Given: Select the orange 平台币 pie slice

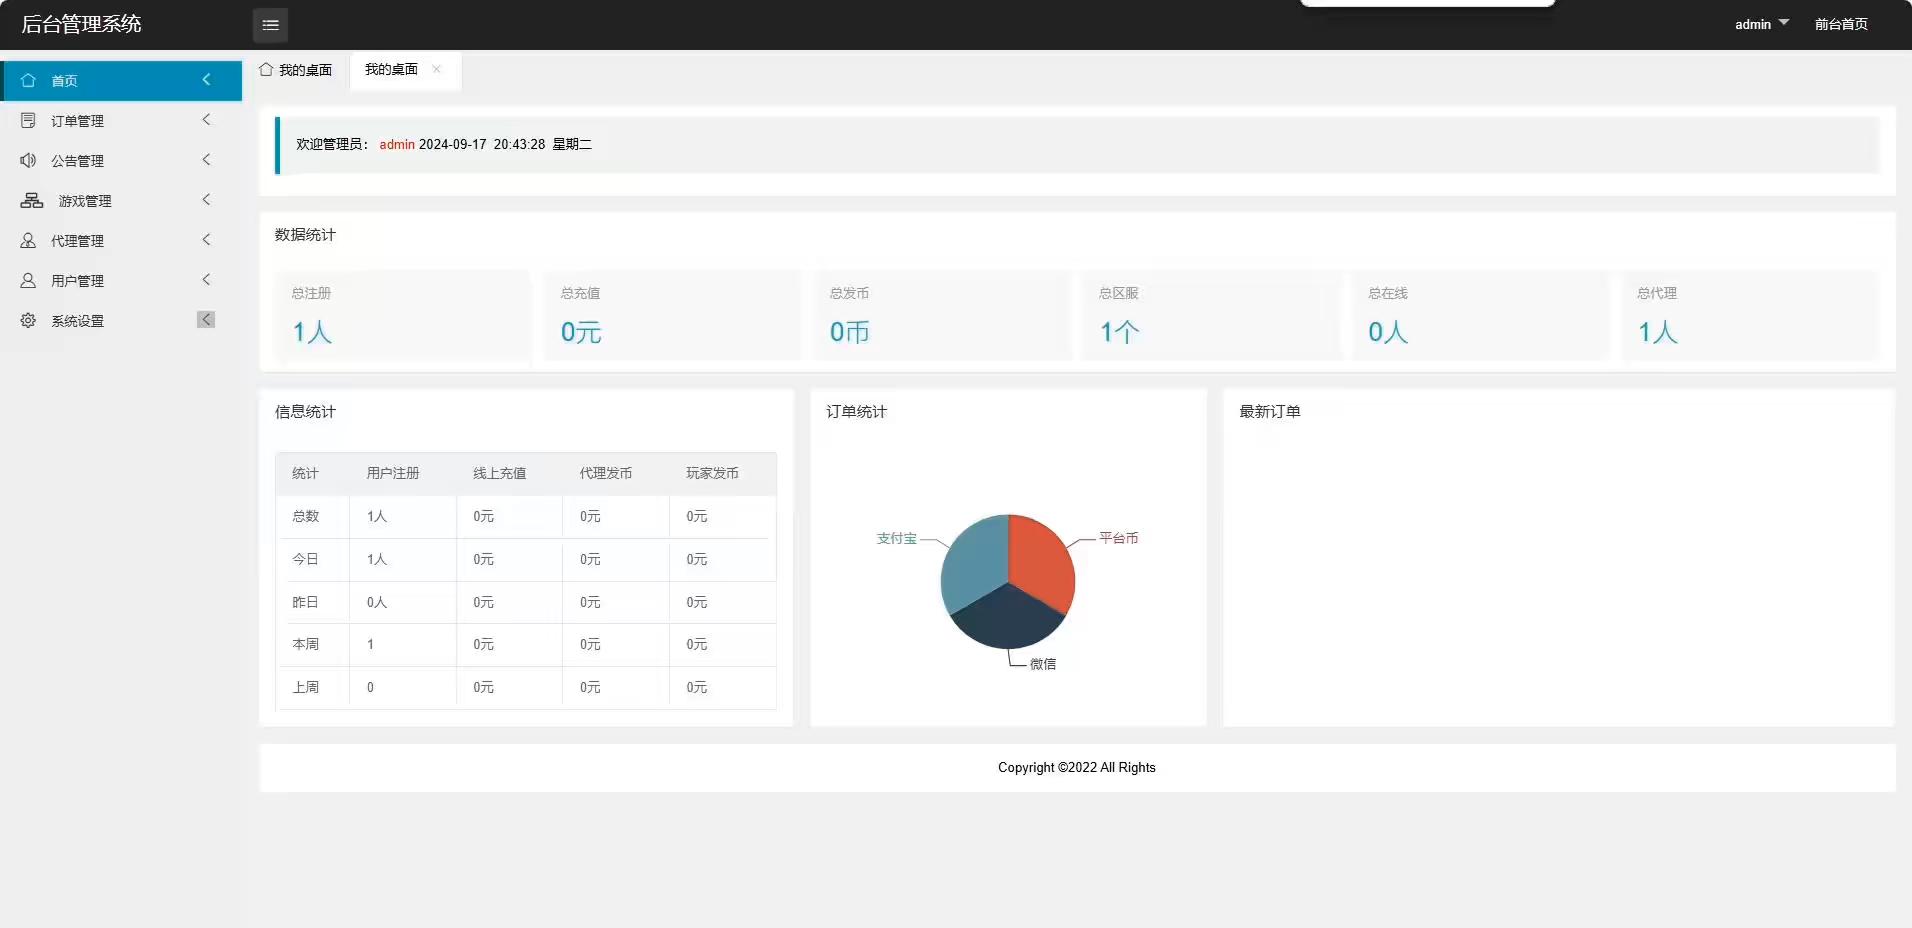Looking at the screenshot, I should (1042, 560).
